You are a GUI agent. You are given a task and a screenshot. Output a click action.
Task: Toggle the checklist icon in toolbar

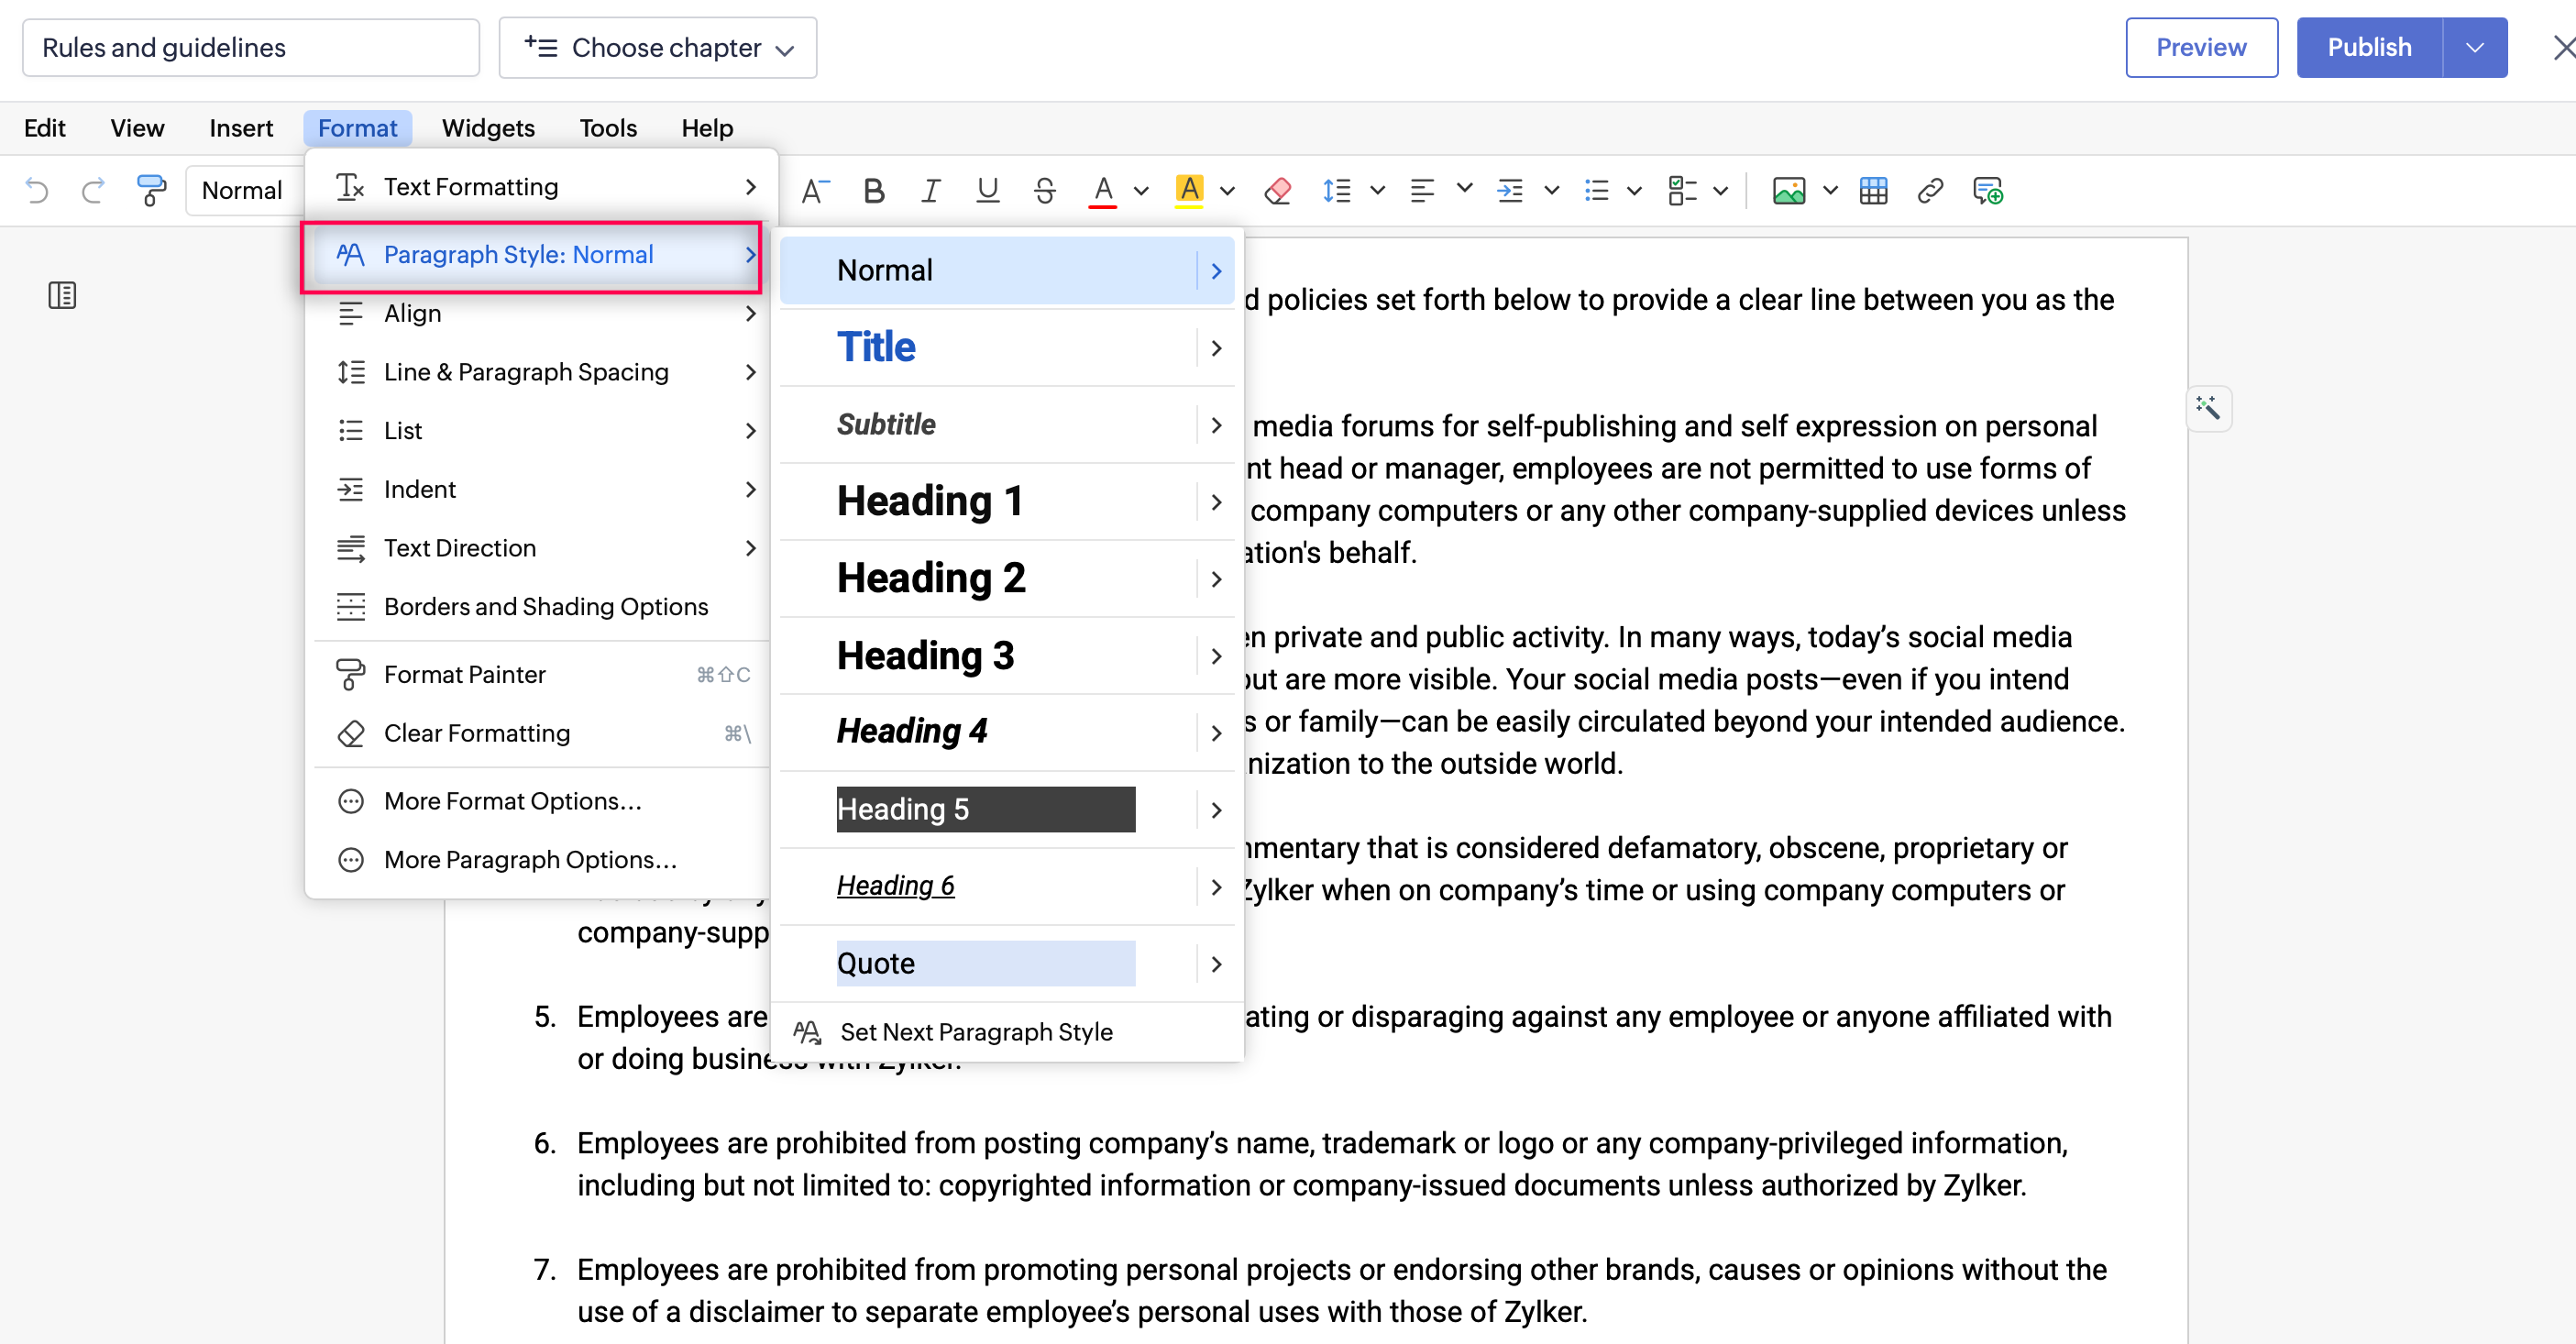coord(1682,190)
